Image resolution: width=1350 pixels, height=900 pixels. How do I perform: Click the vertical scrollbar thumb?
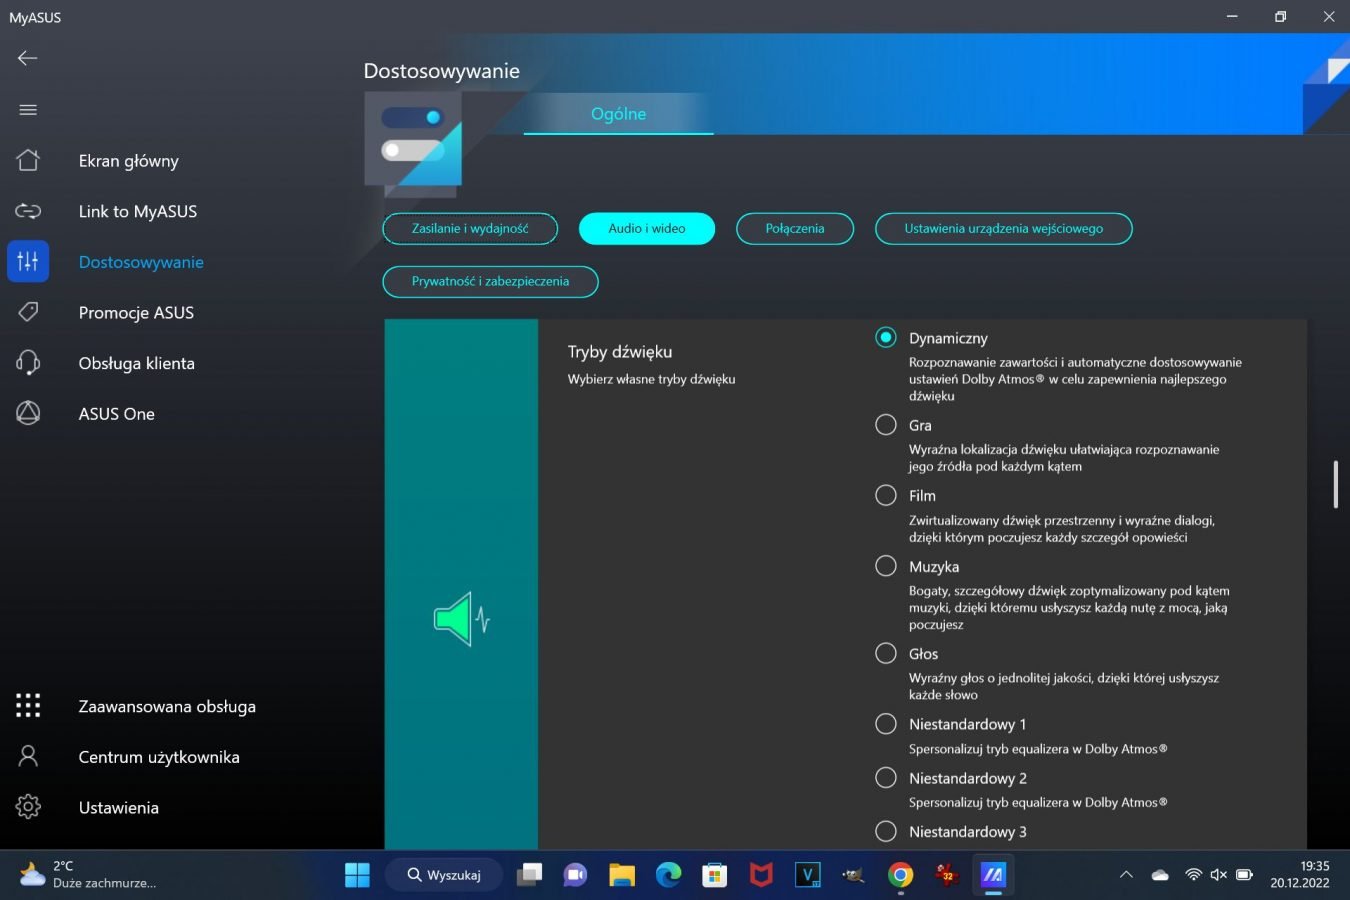click(1335, 484)
